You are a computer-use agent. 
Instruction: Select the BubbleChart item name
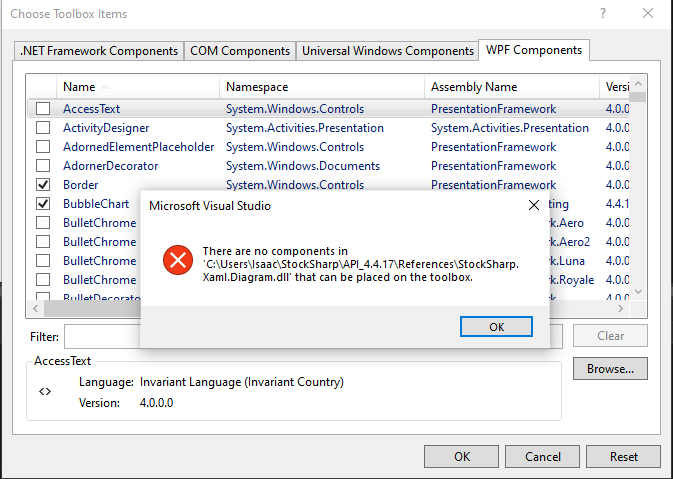pyautogui.click(x=96, y=203)
